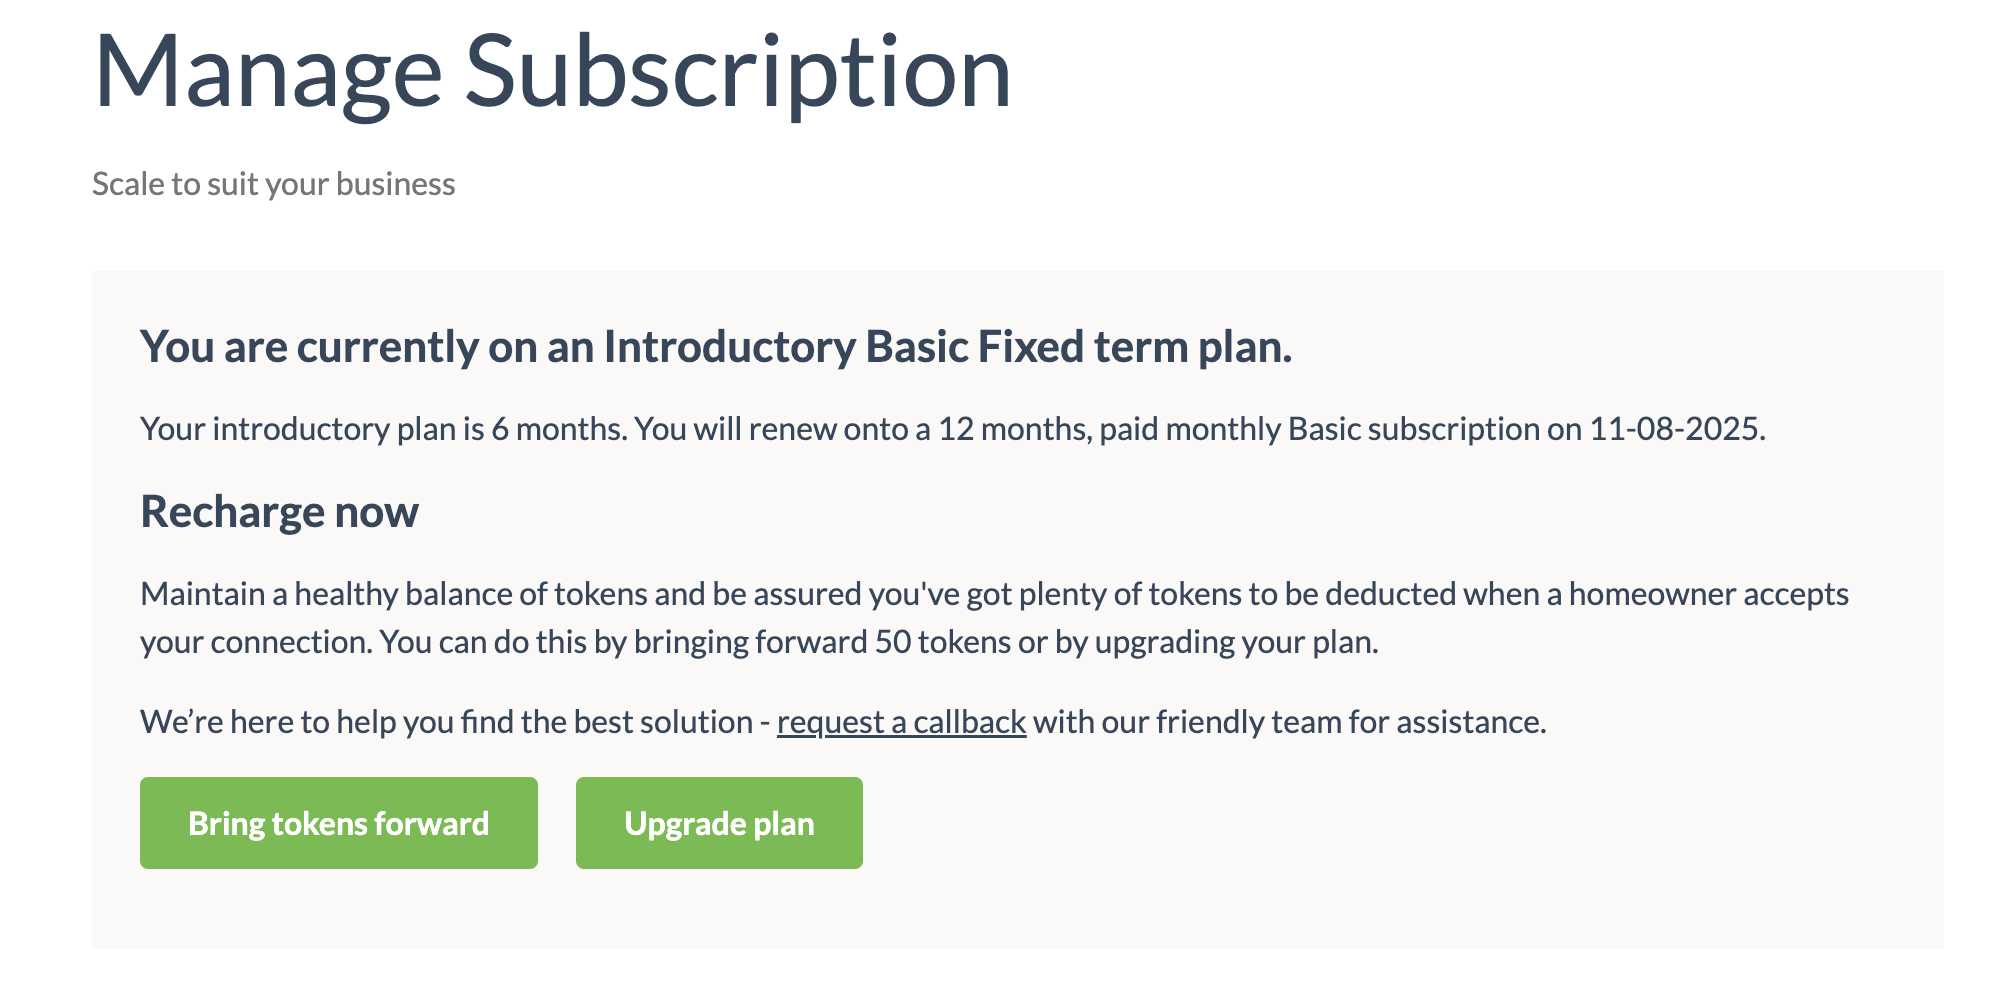Click the Recharge now heading
This screenshot has width=1998, height=984.
pyautogui.click(x=279, y=512)
